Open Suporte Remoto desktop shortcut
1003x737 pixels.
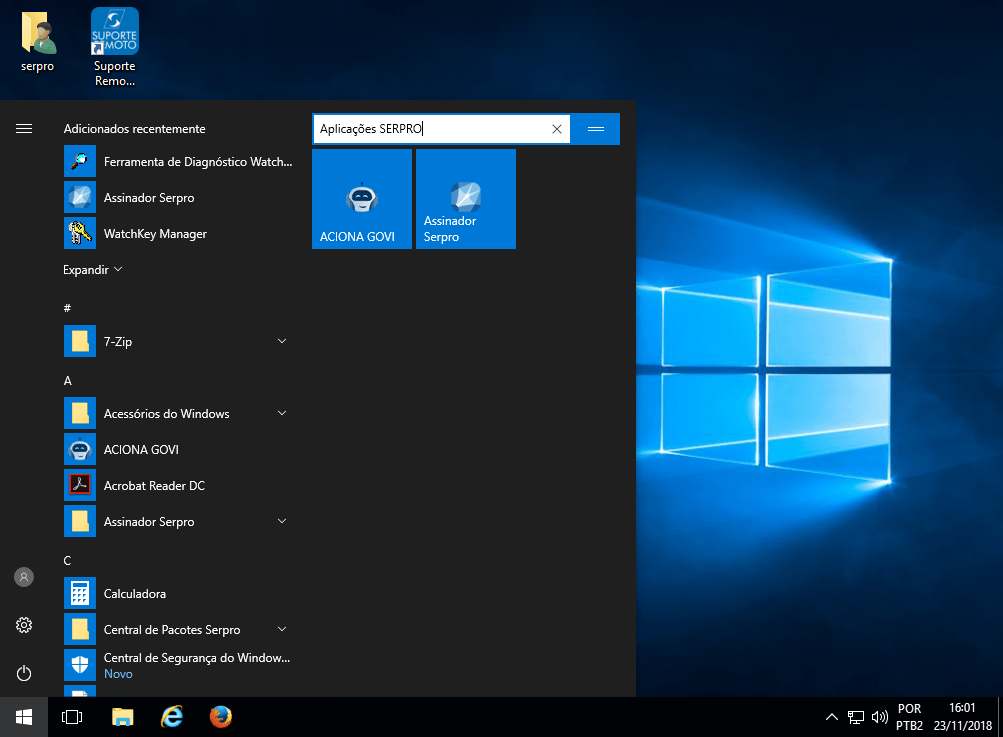[x=114, y=45]
